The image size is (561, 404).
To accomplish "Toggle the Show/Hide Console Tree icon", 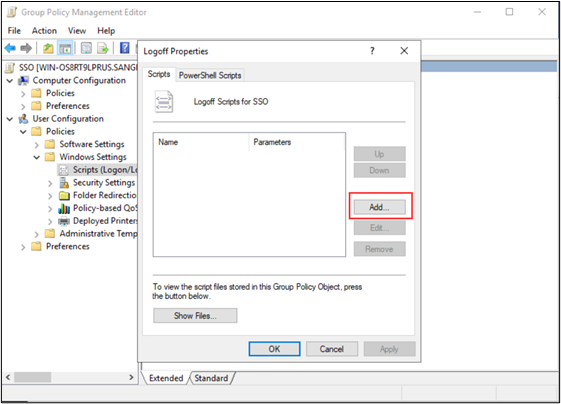I will [65, 48].
